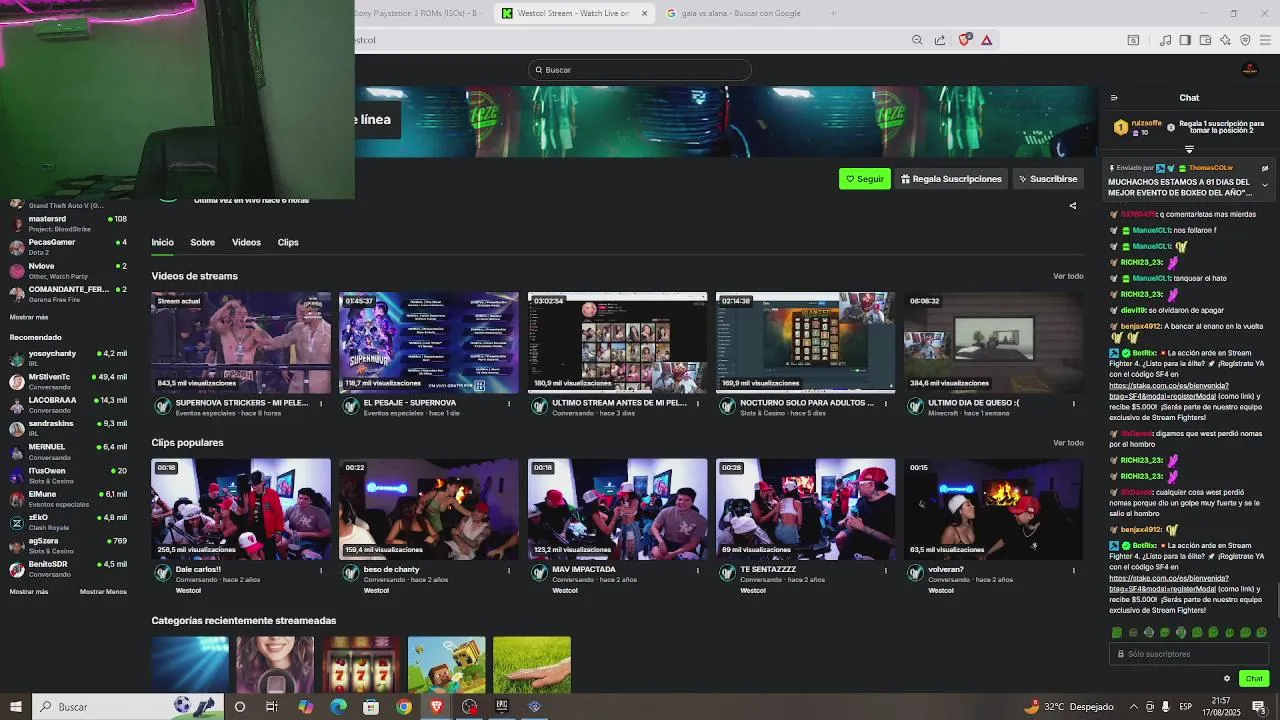Viewport: 1280px width, 720px height.
Task: Click the zoom magnifier icon in address bar
Action: 917,40
